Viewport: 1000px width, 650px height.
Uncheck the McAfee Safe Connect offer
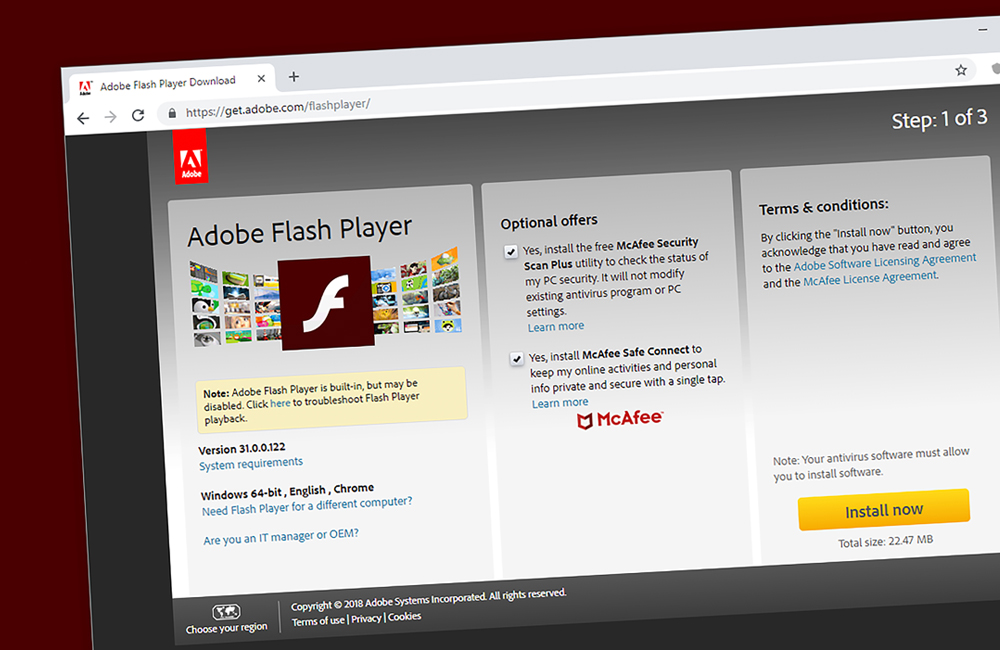click(516, 358)
